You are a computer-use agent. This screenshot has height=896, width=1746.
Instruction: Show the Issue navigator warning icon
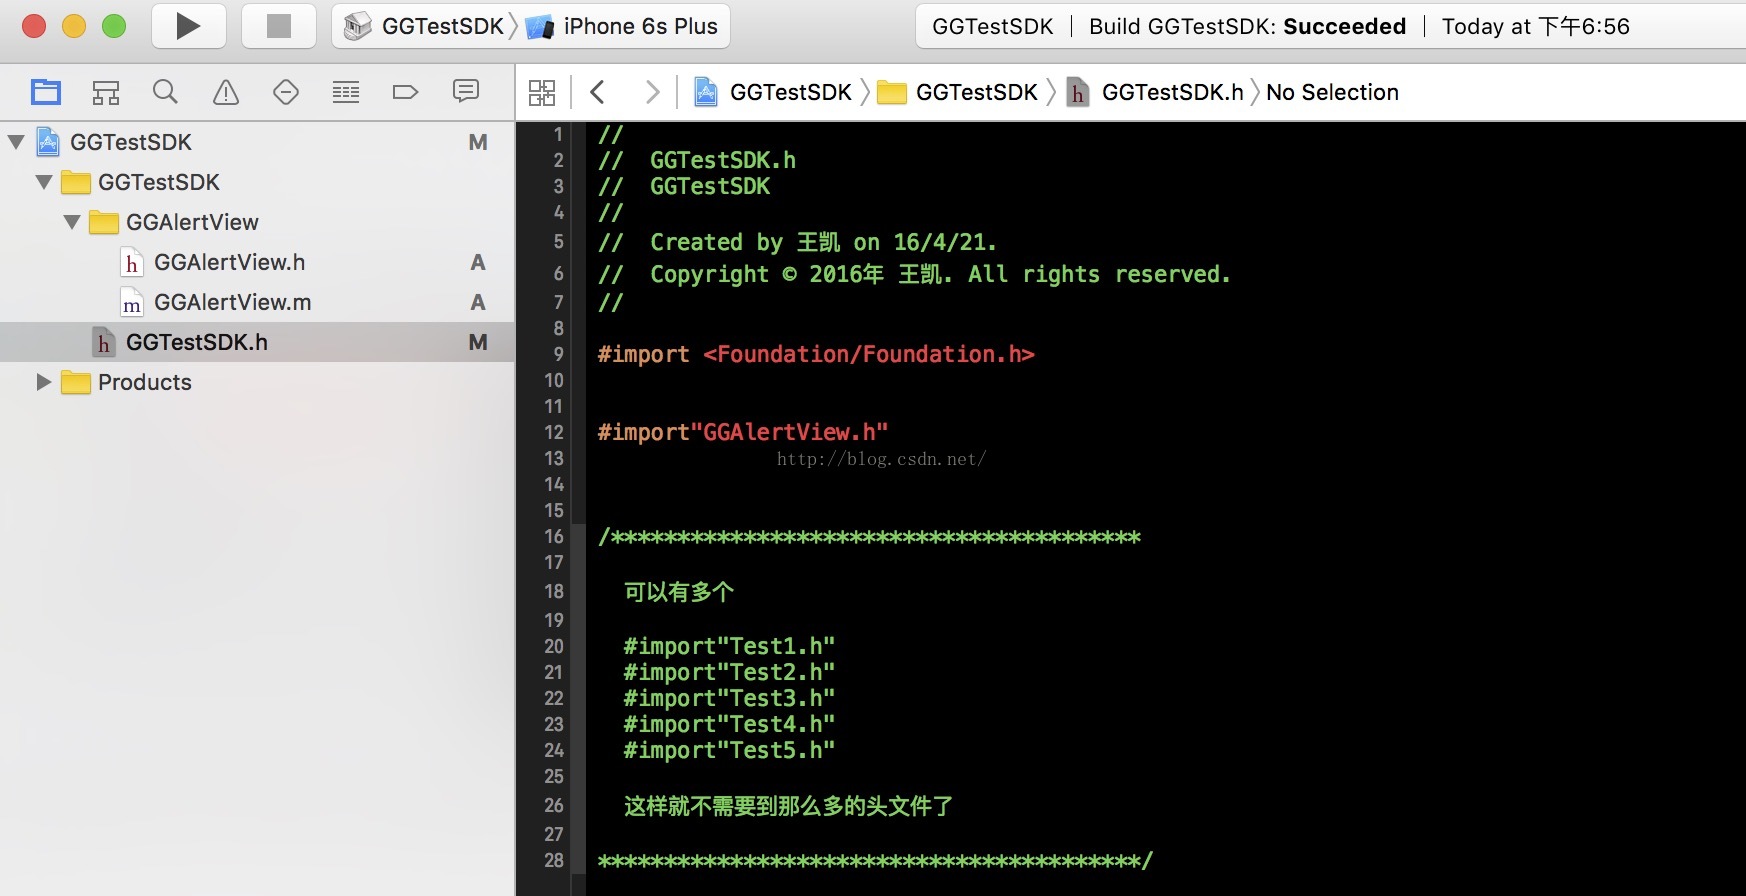[226, 93]
